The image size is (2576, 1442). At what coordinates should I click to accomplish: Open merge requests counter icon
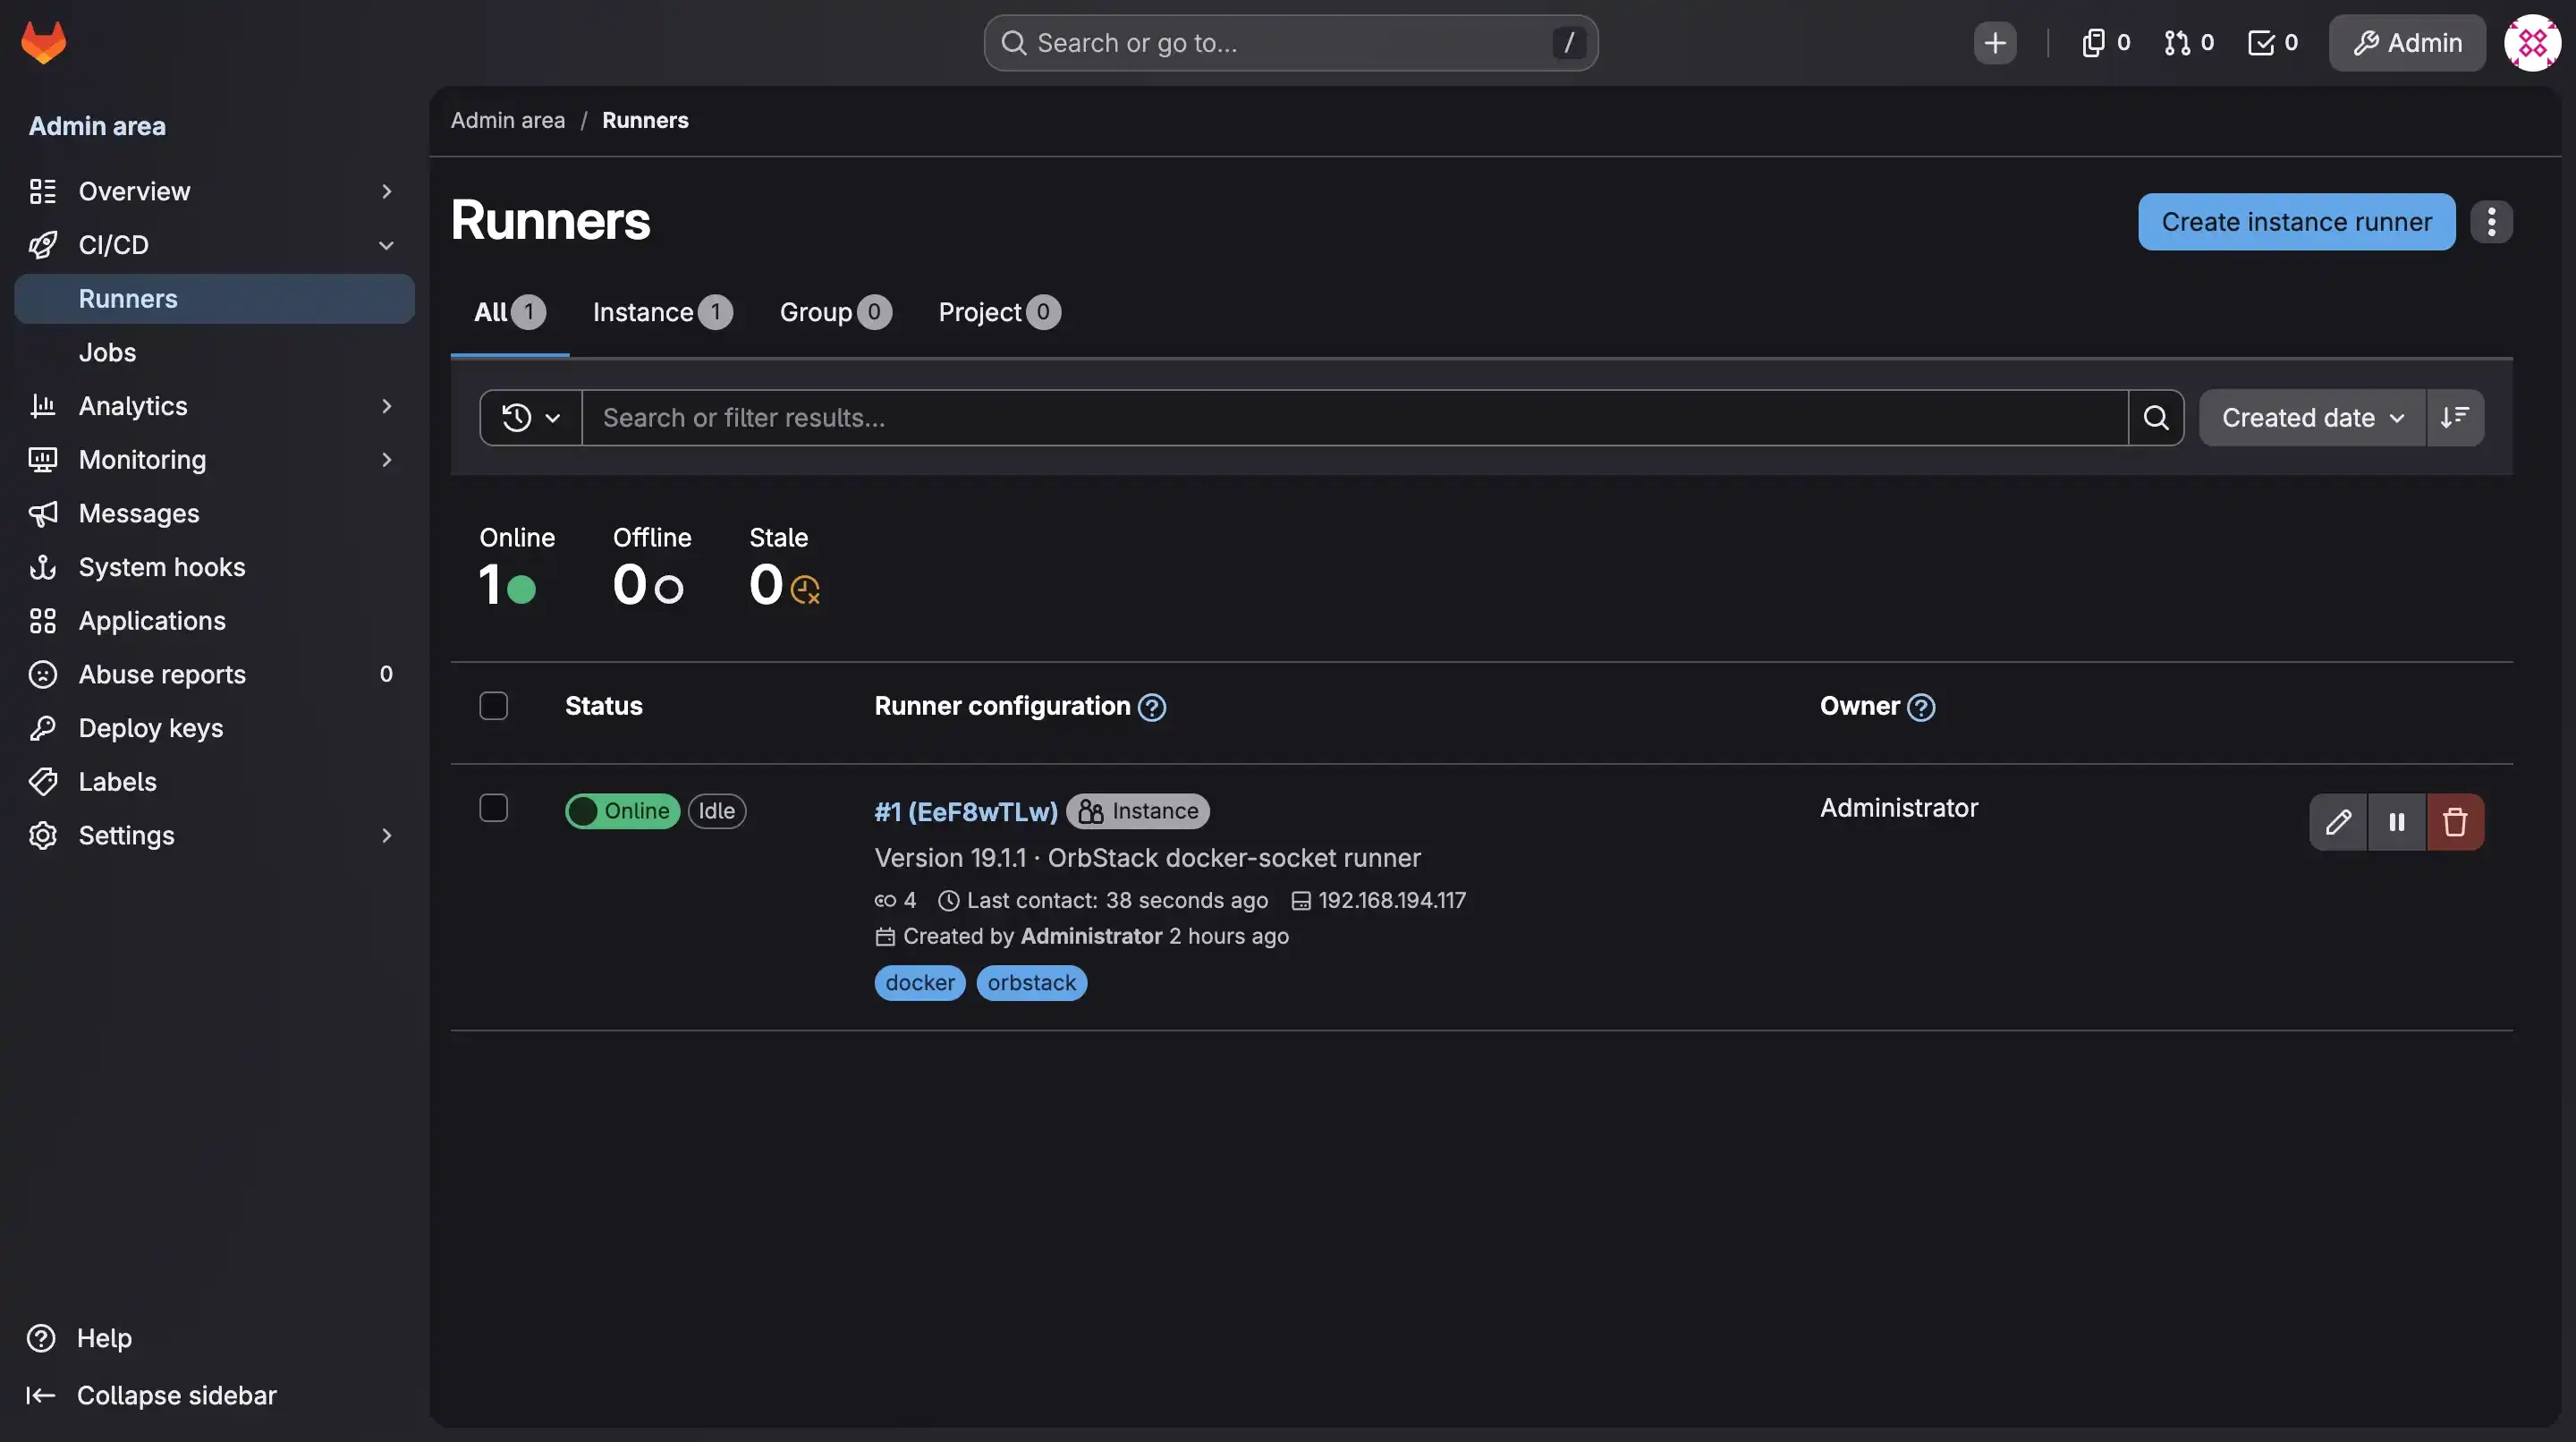[2189, 43]
